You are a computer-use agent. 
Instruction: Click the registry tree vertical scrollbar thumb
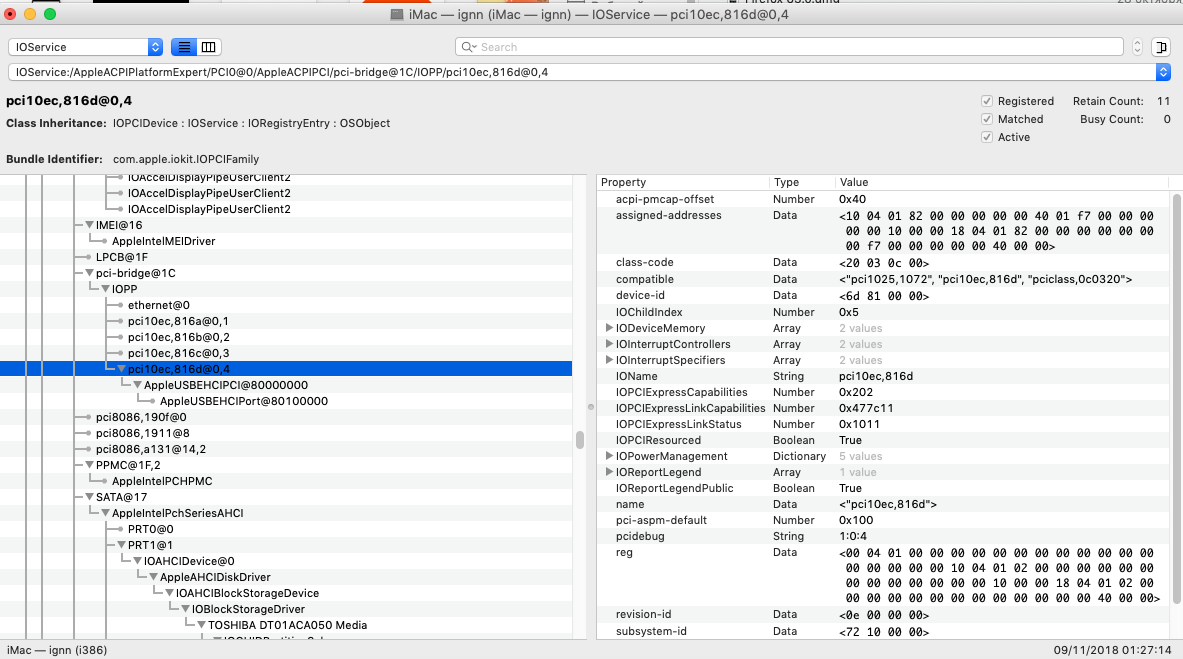(x=580, y=440)
